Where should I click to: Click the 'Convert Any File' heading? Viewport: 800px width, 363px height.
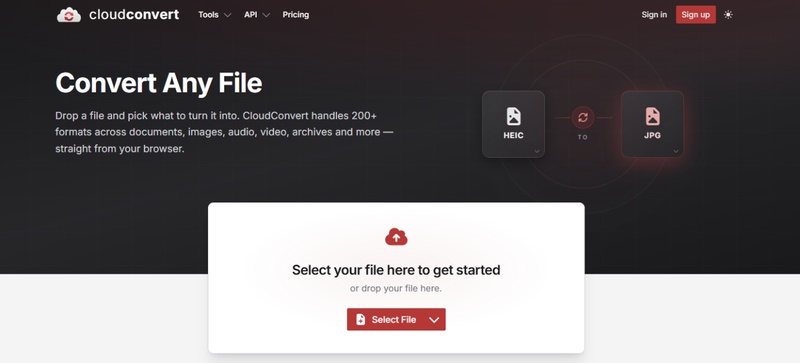click(x=159, y=83)
